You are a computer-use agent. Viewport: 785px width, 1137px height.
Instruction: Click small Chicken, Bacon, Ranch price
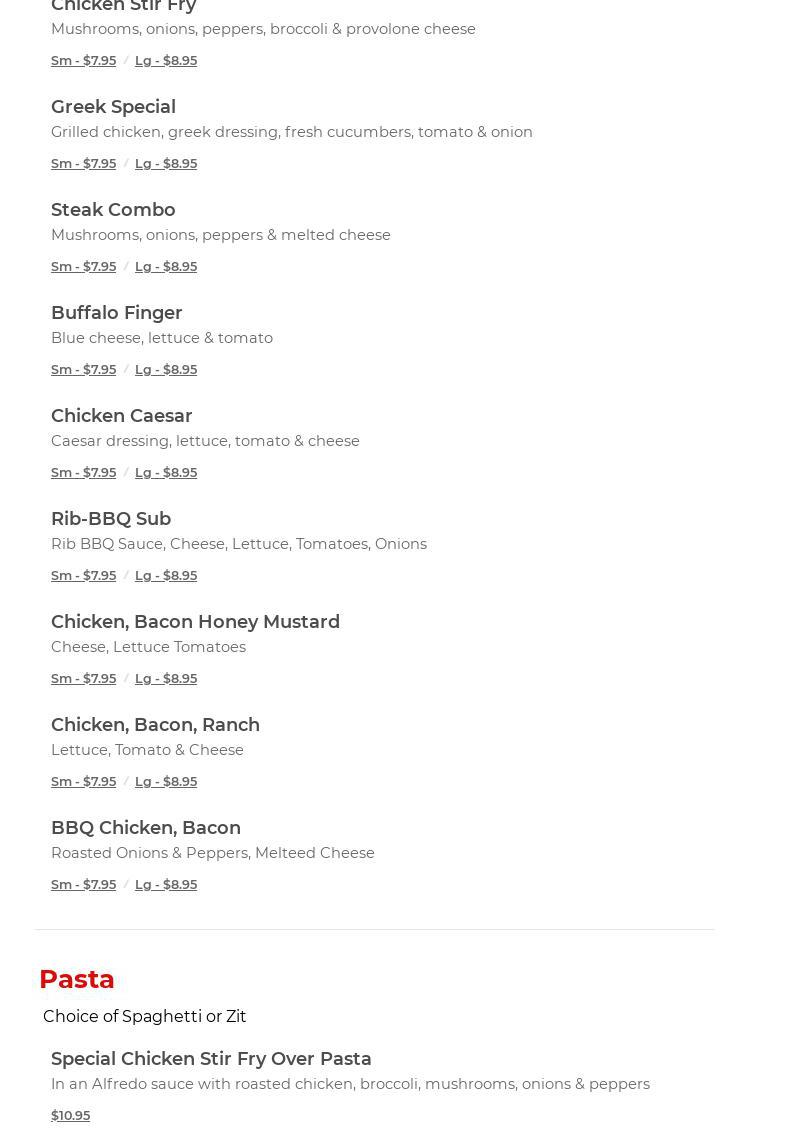click(83, 781)
